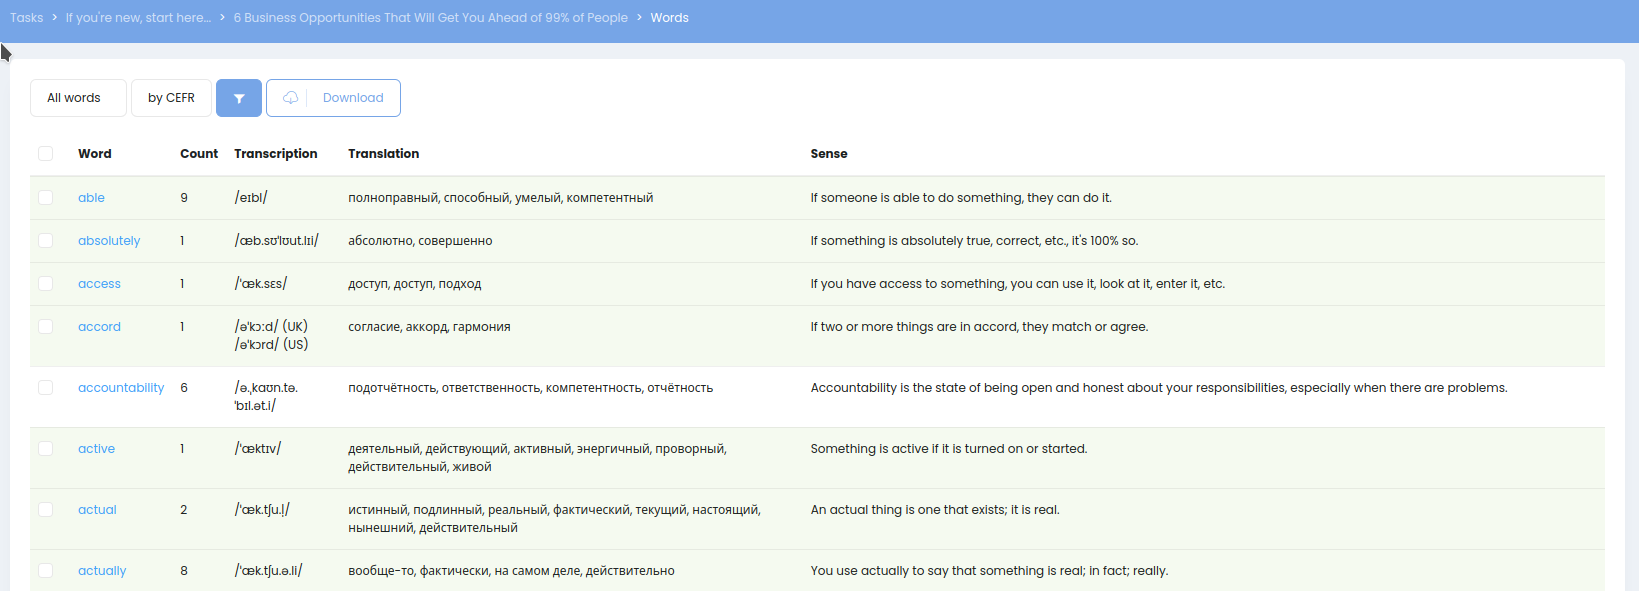Tick the checkbox for the 'actual' row
Viewport: 1639px width, 591px height.
[45, 509]
